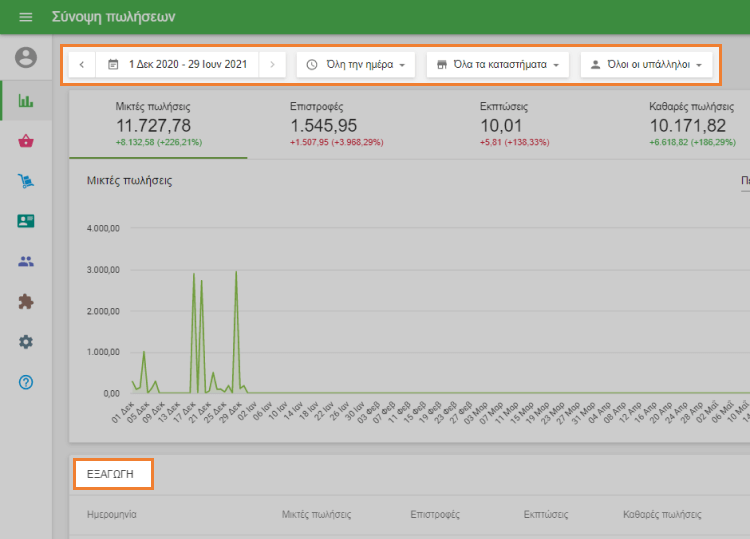Open the customers people icon
750x539 pixels.
pos(26,261)
